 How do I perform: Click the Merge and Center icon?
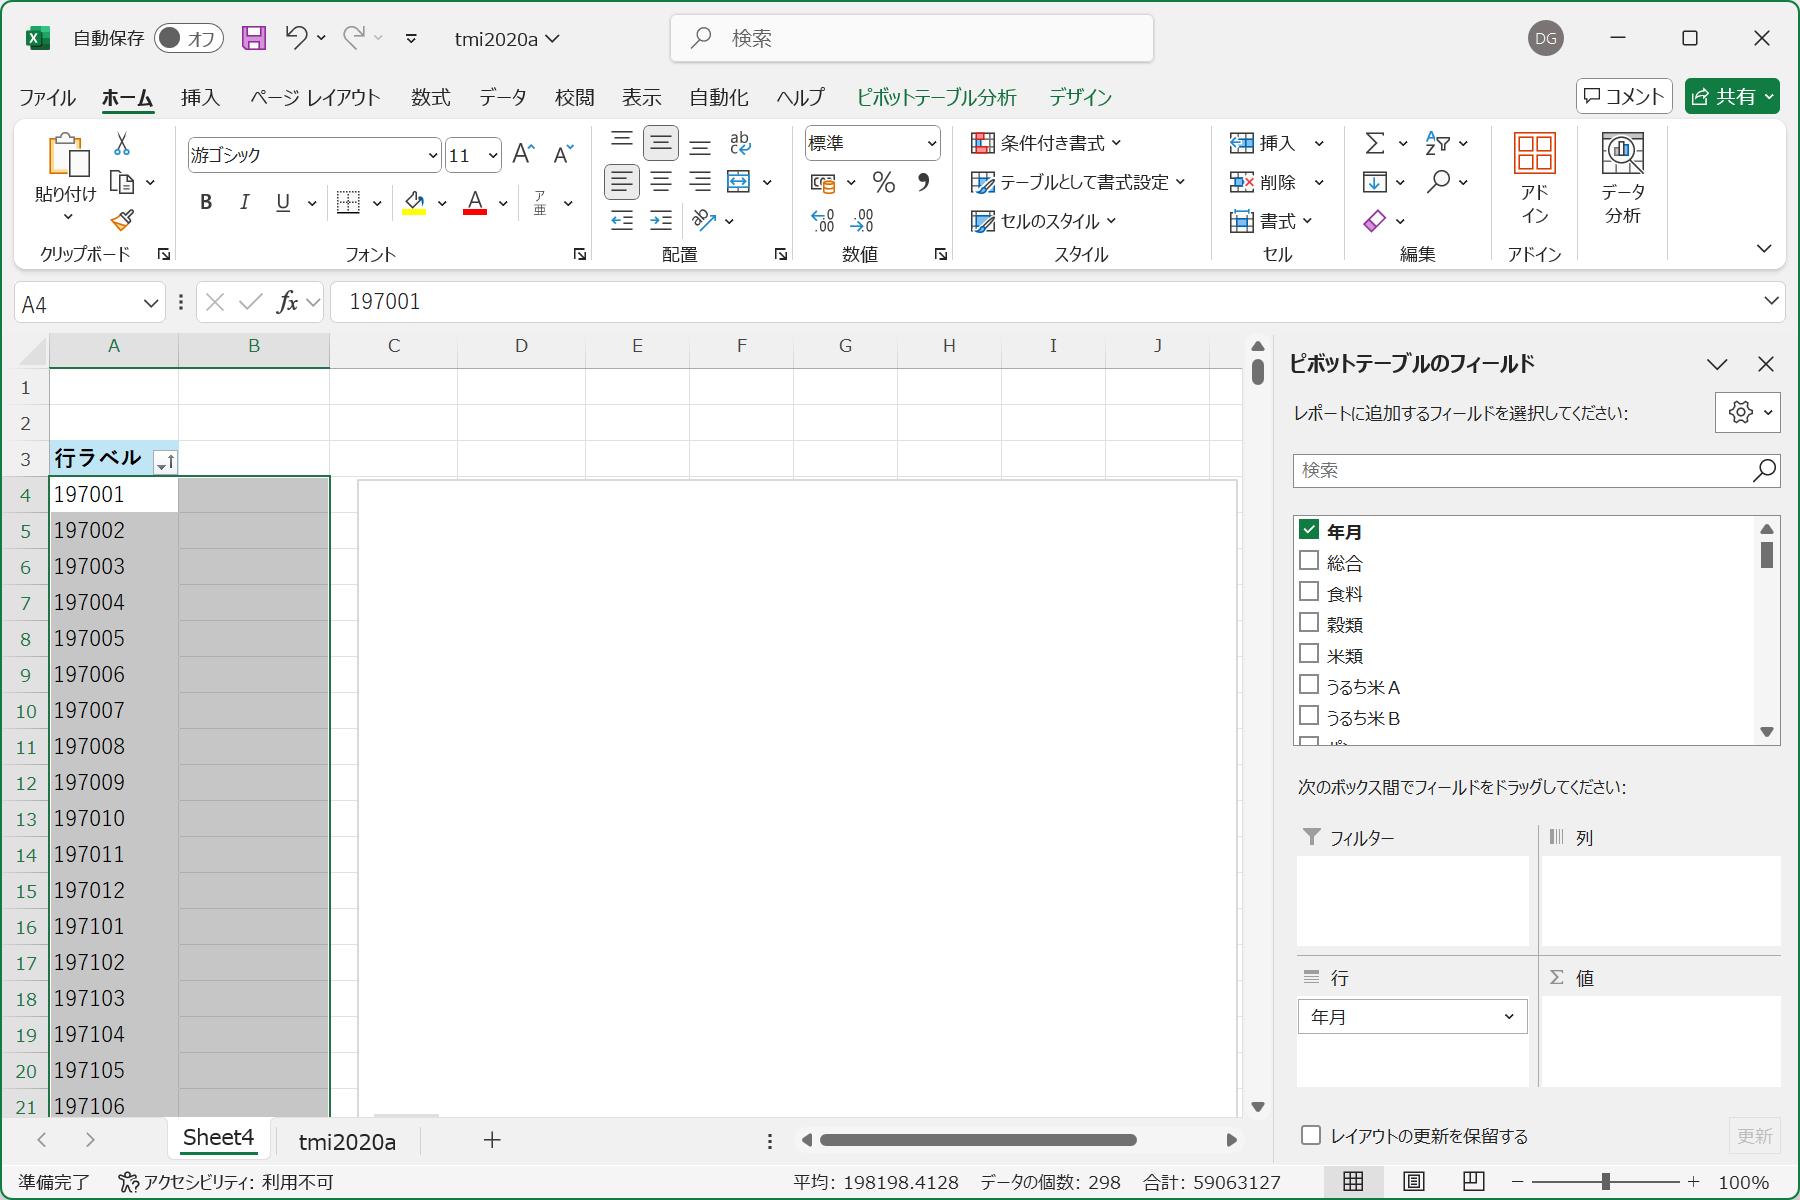tap(738, 182)
